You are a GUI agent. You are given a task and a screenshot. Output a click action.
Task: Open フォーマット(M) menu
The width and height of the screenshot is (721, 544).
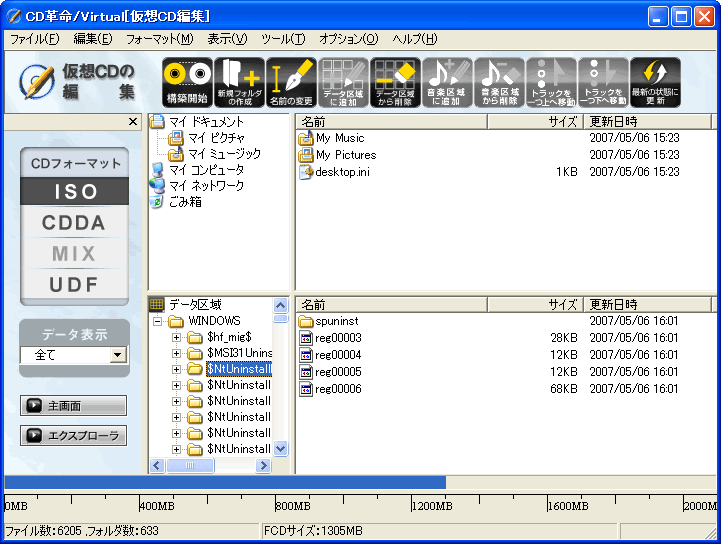click(160, 39)
